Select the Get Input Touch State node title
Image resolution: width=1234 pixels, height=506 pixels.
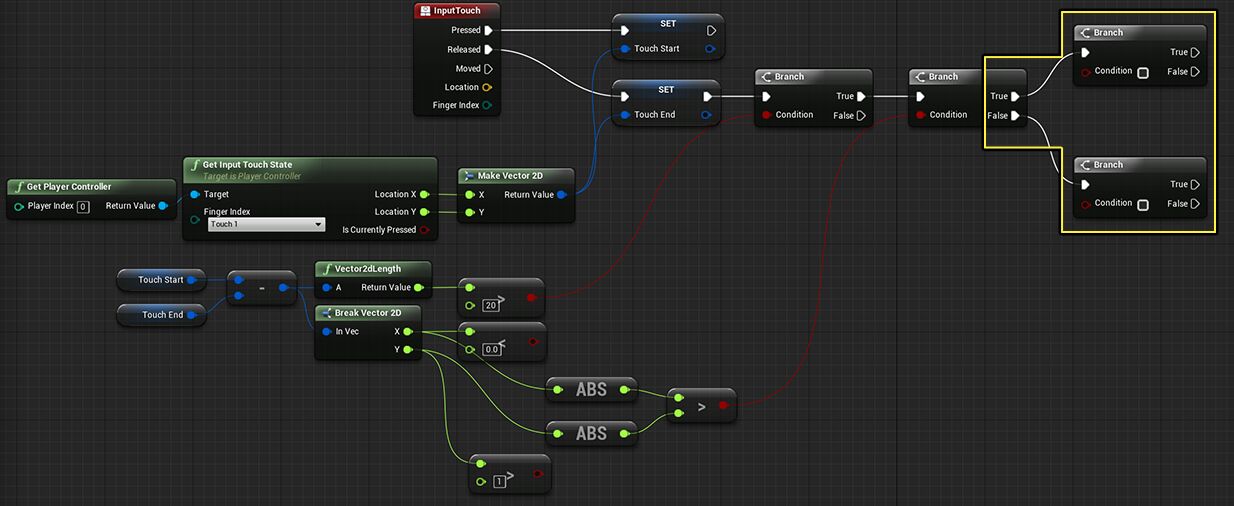click(247, 165)
